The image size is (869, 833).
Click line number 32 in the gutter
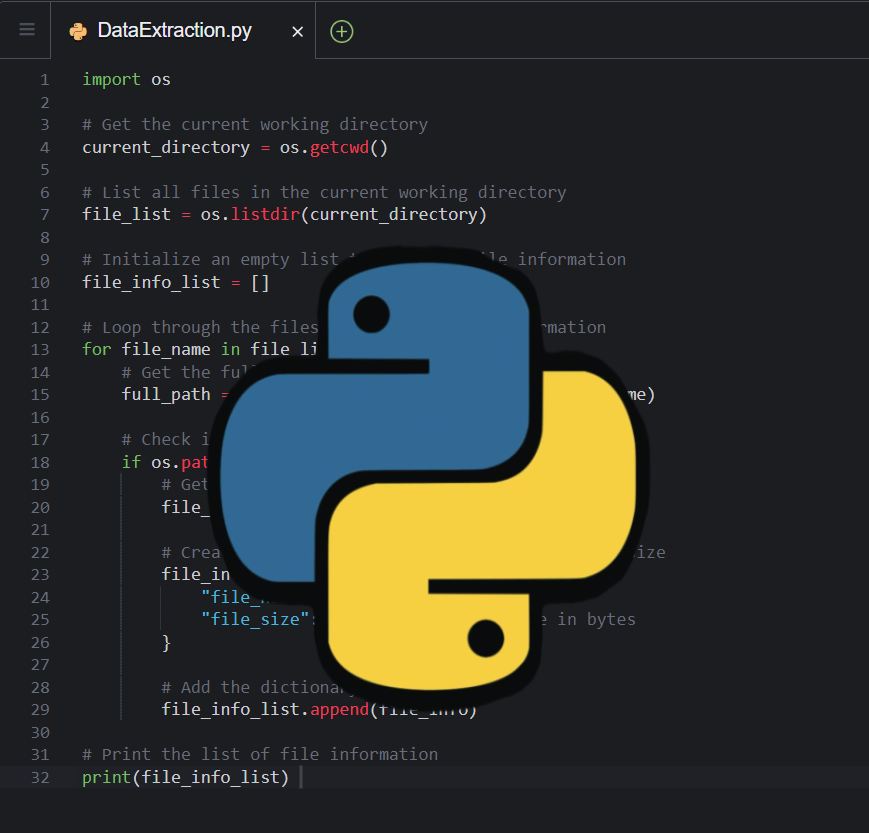(x=40, y=777)
